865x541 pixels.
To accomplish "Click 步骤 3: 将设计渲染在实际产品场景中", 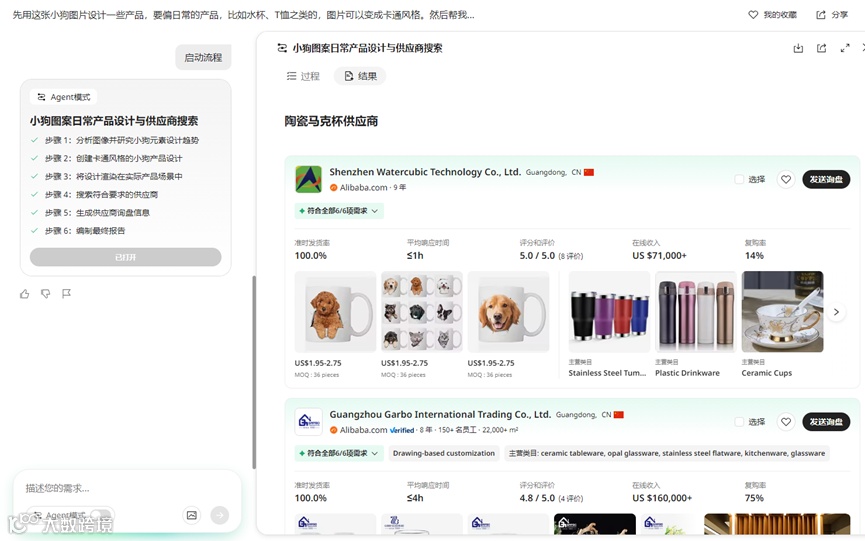I will pos(113,177).
